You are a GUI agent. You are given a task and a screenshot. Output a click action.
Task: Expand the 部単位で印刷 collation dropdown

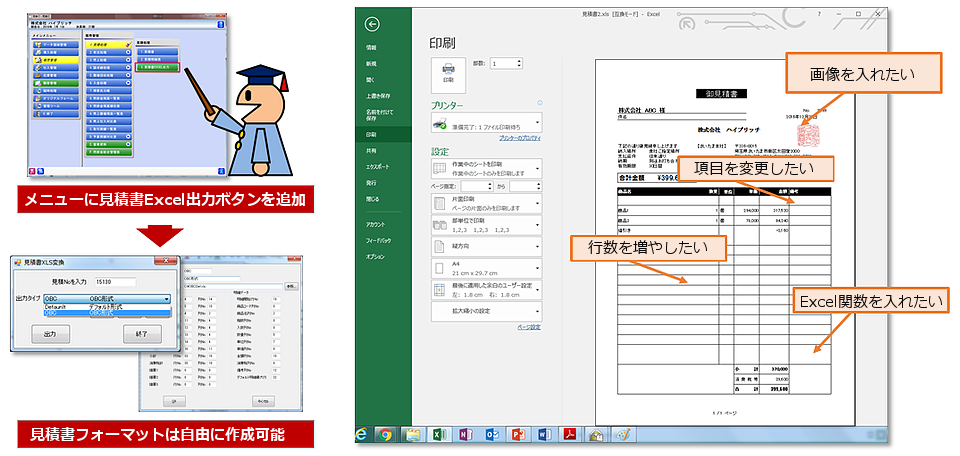click(x=487, y=225)
